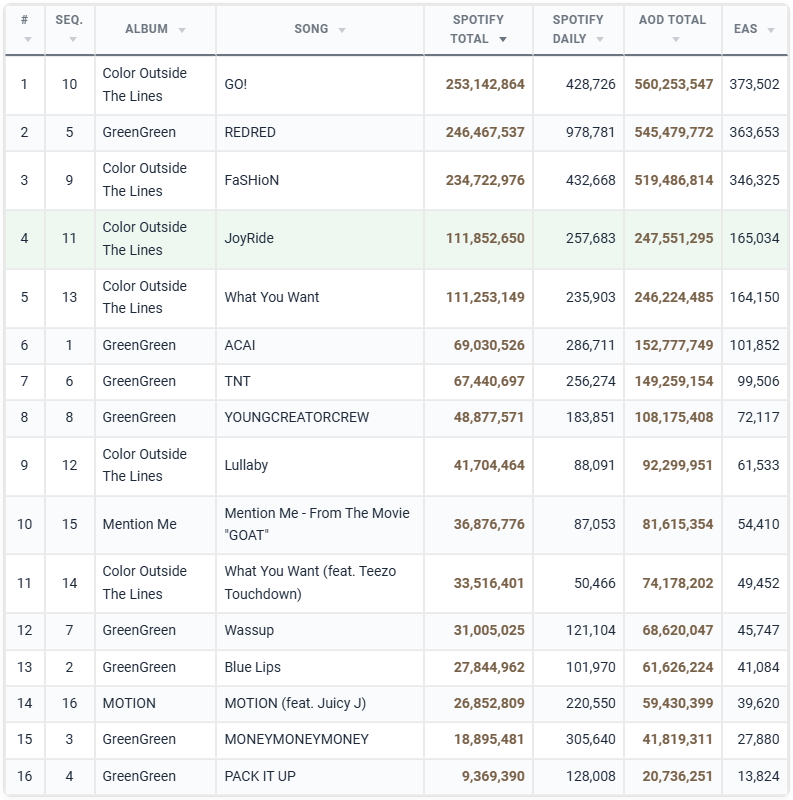
Task: Click EAS value 99,506
Action: [x=758, y=381]
